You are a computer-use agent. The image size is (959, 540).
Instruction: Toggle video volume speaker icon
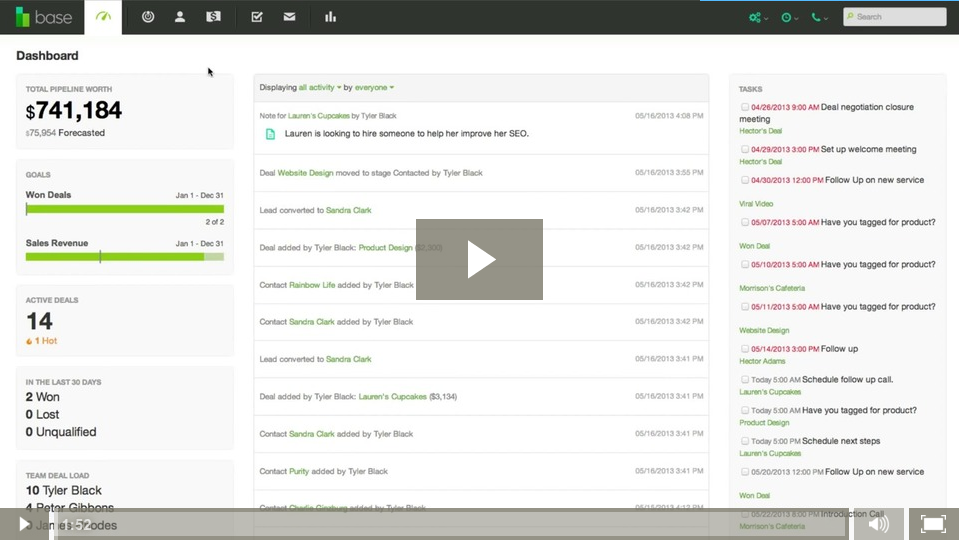coord(878,524)
